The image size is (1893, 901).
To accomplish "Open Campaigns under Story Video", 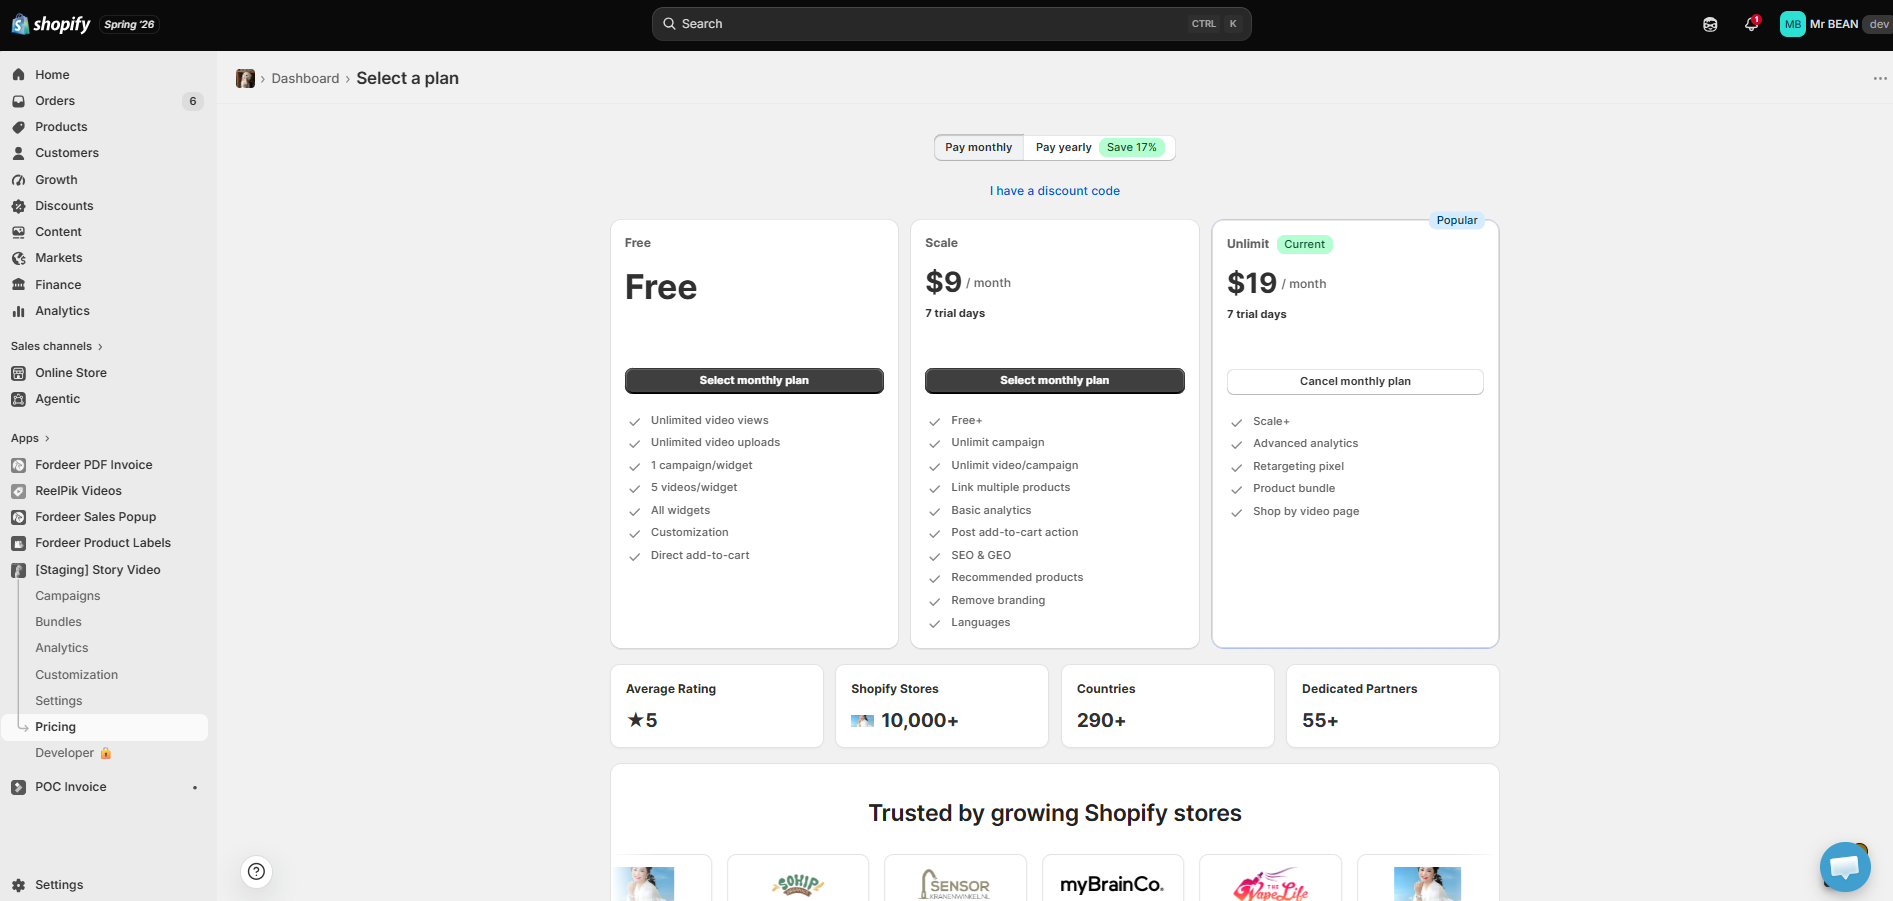I will (68, 596).
